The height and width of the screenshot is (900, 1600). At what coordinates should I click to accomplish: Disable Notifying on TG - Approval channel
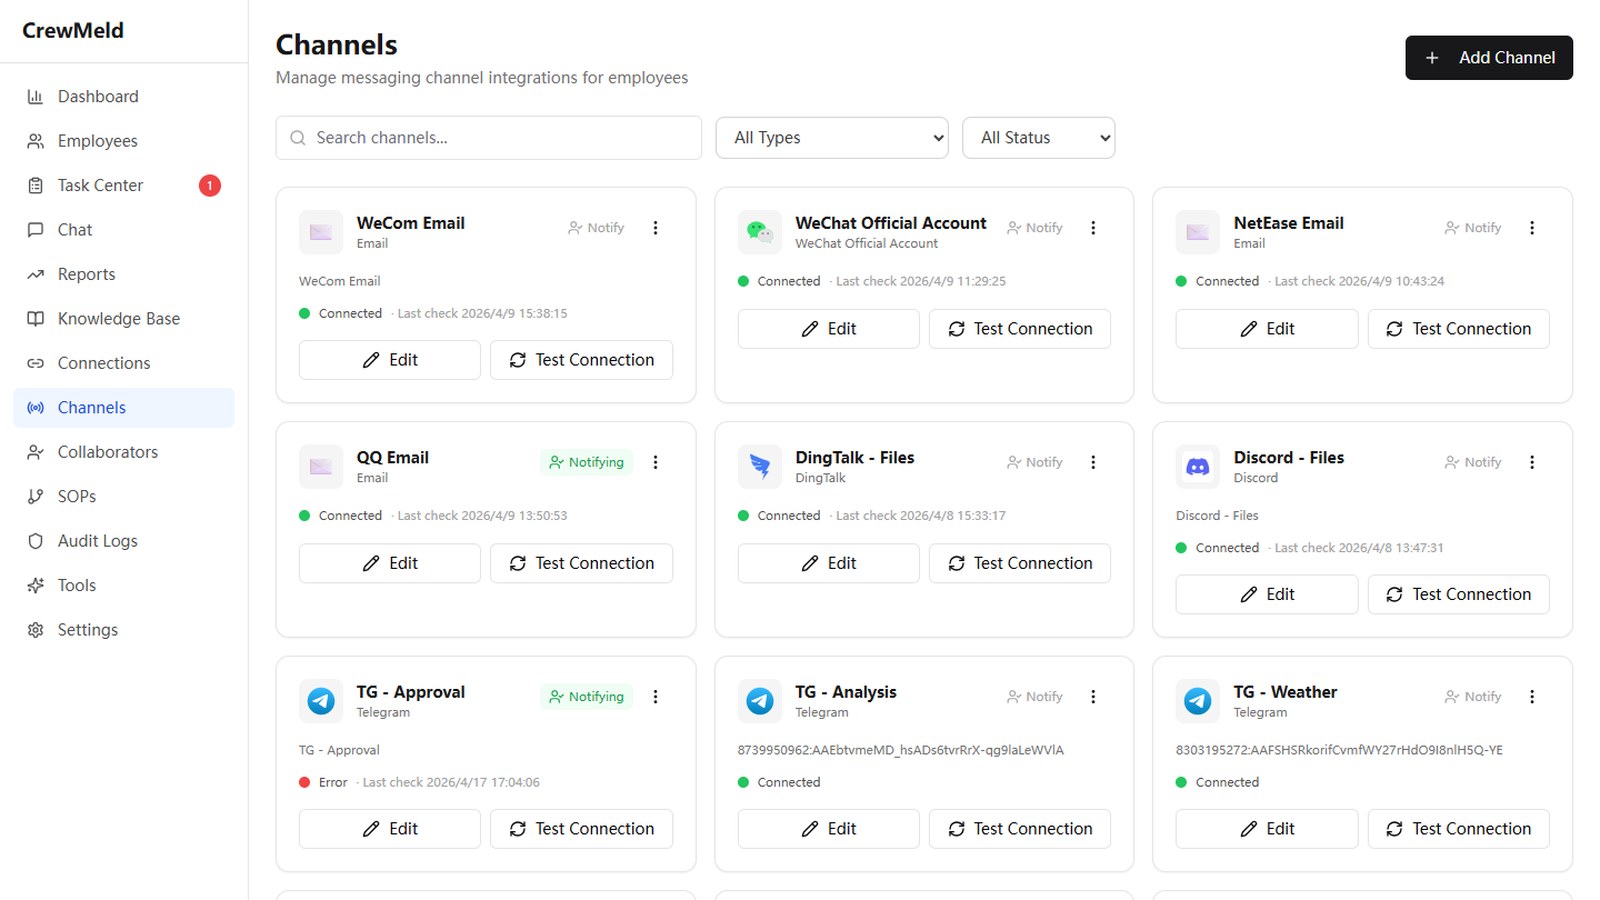tap(586, 697)
